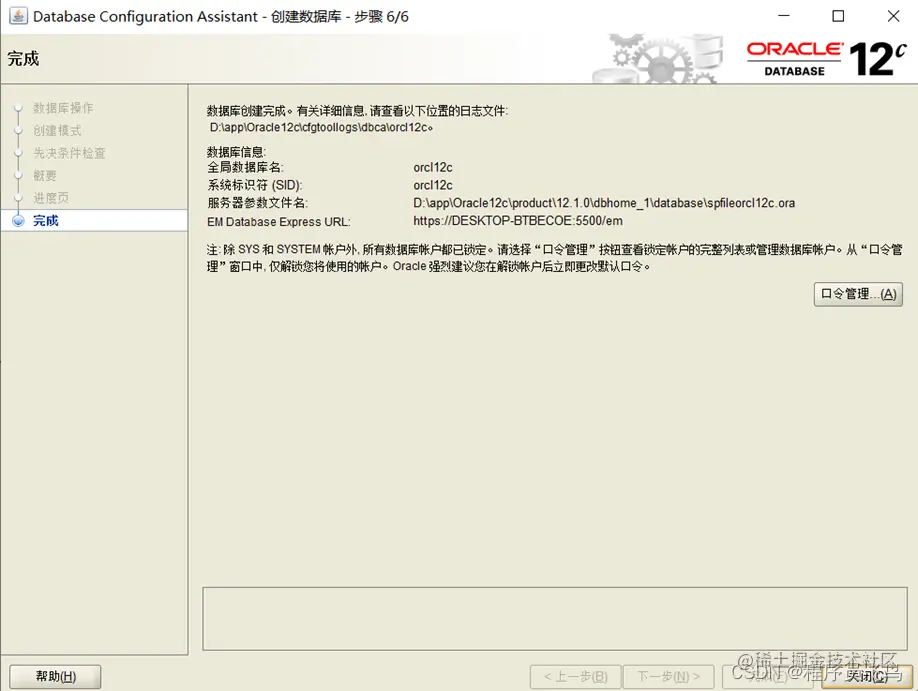
Task: Click the empty message box at bottom
Action: [x=554, y=618]
